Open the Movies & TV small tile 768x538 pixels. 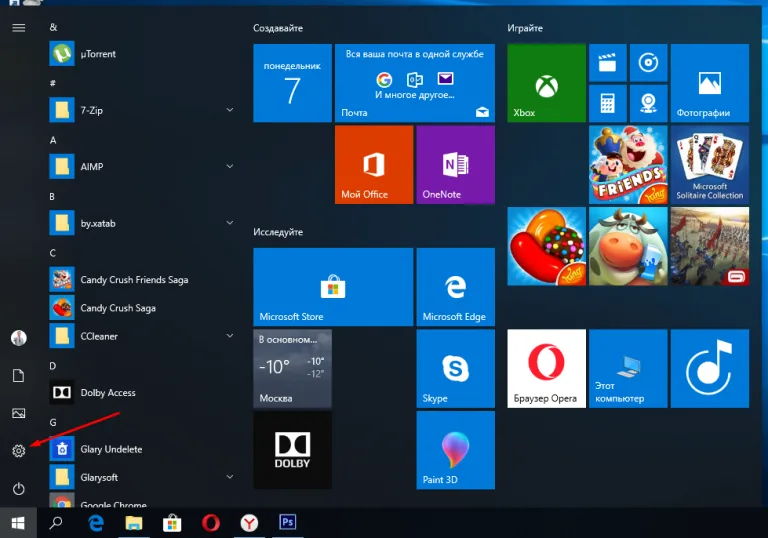(607, 63)
